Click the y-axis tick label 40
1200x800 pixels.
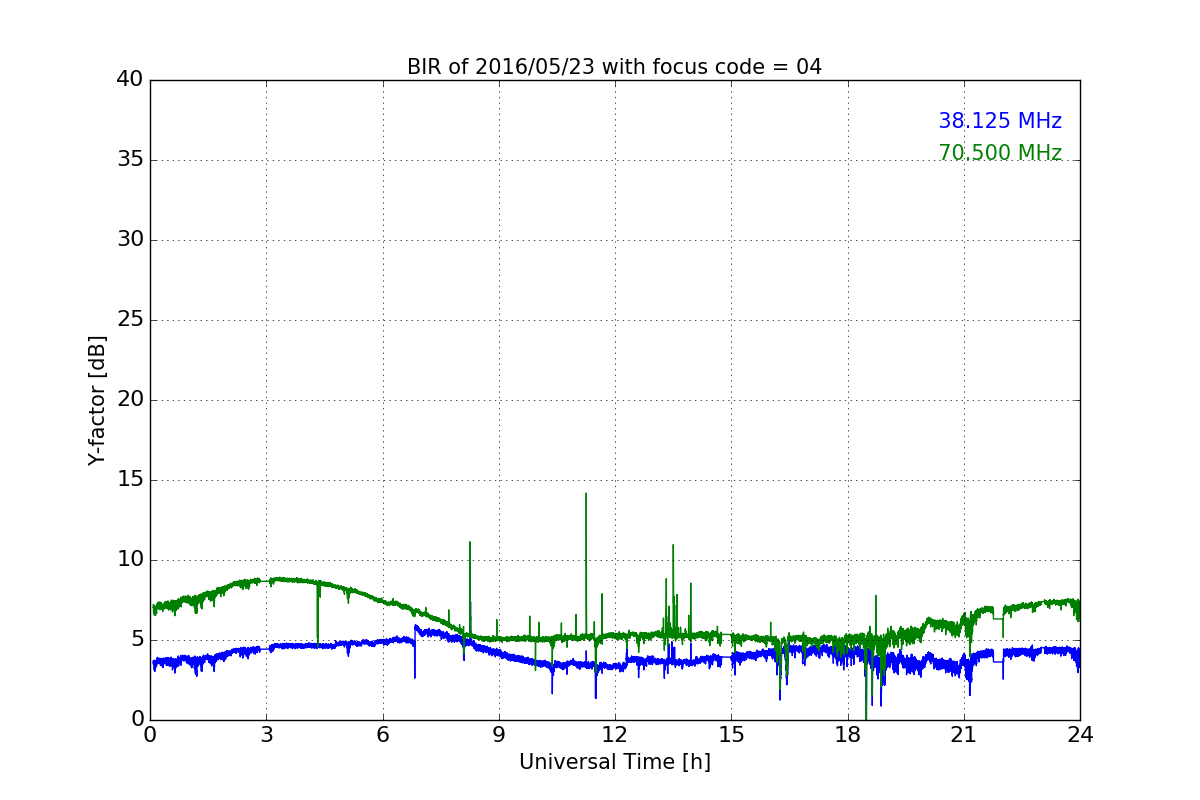[130, 80]
